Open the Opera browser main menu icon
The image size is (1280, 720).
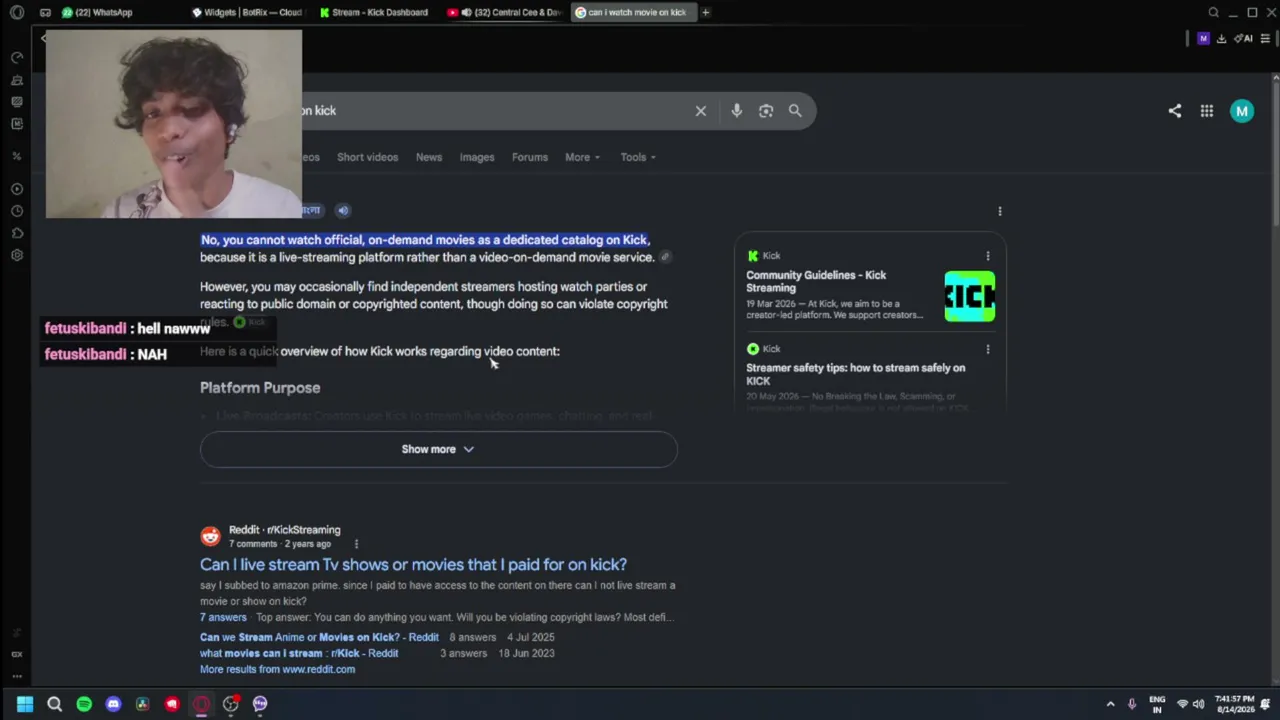coord(17,13)
